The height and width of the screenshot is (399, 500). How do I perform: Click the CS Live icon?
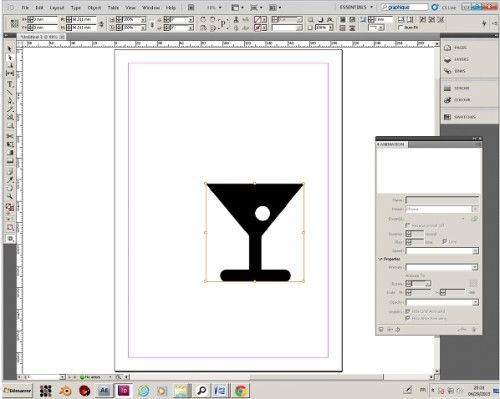pos(435,7)
